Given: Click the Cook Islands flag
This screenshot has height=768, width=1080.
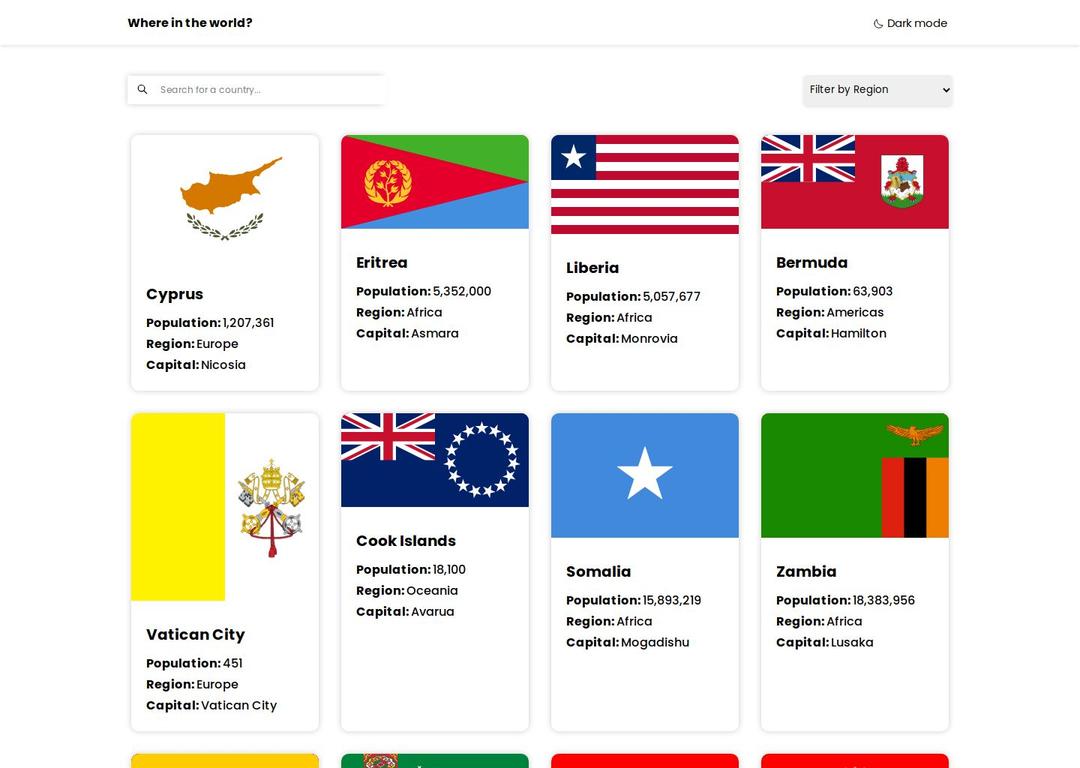Looking at the screenshot, I should [x=435, y=460].
